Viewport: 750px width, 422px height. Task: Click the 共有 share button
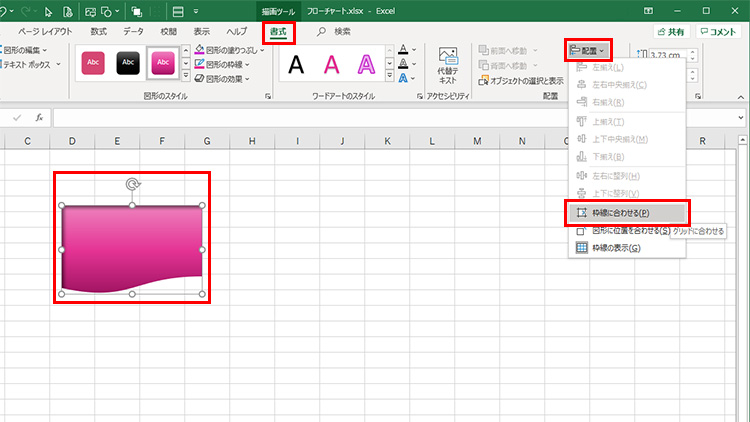(669, 32)
